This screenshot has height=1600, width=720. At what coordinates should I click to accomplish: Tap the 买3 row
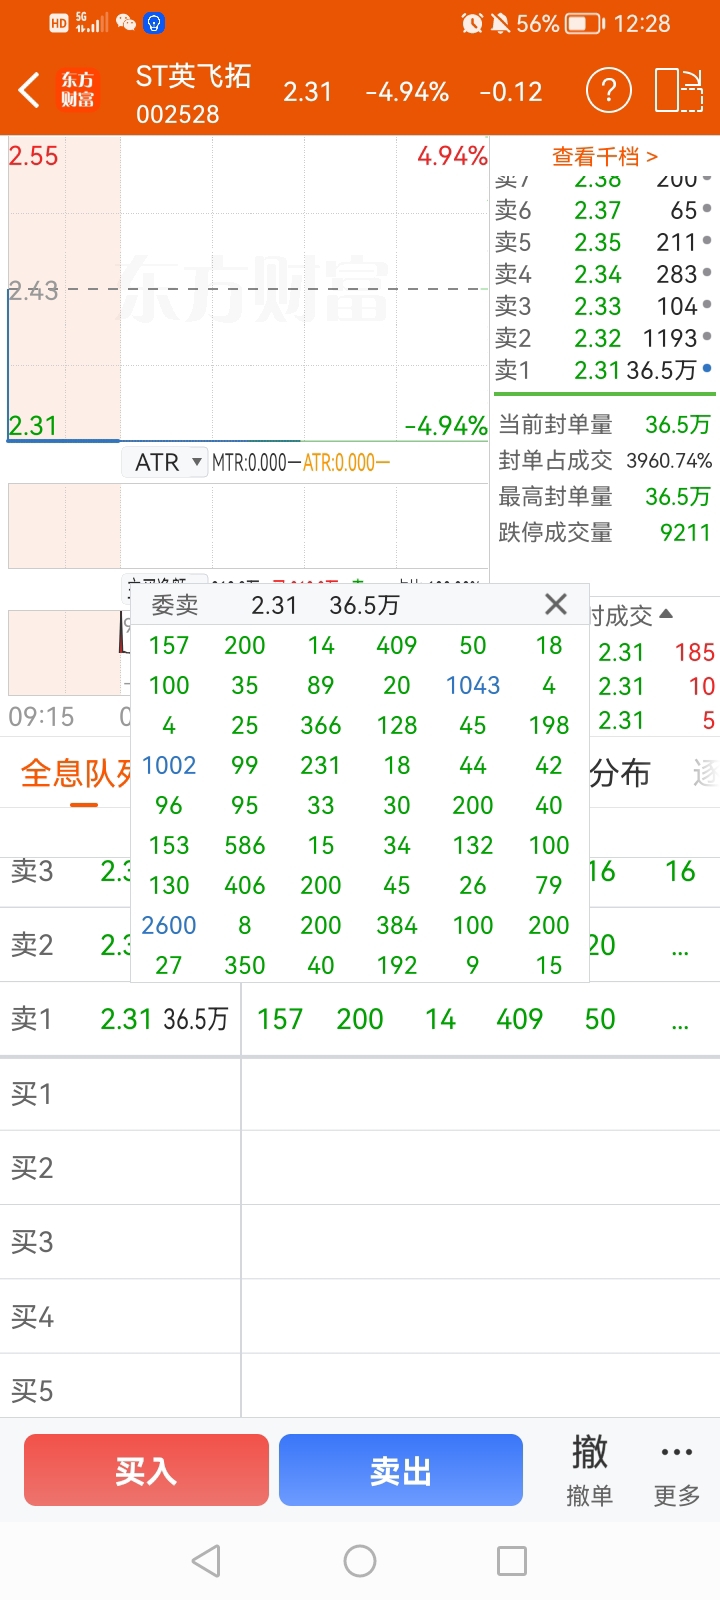(360, 1242)
